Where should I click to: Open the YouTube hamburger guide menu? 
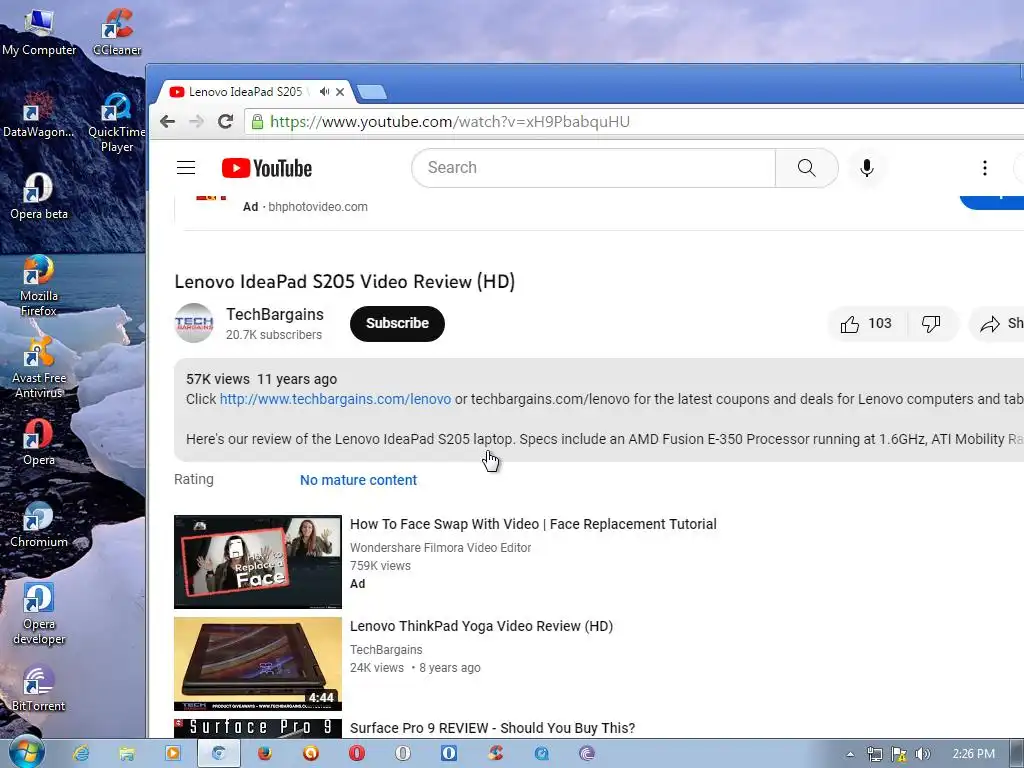(x=186, y=168)
